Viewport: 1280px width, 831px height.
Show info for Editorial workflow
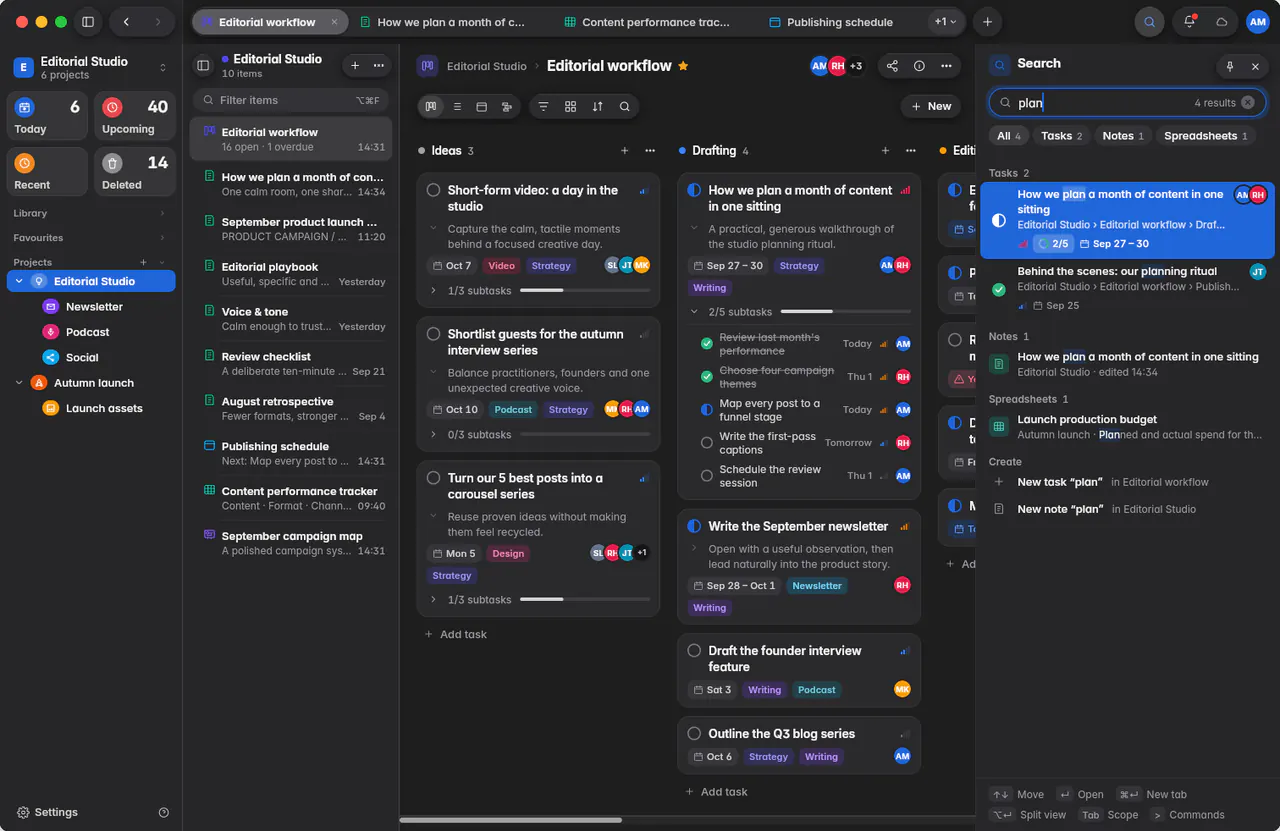[x=919, y=66]
